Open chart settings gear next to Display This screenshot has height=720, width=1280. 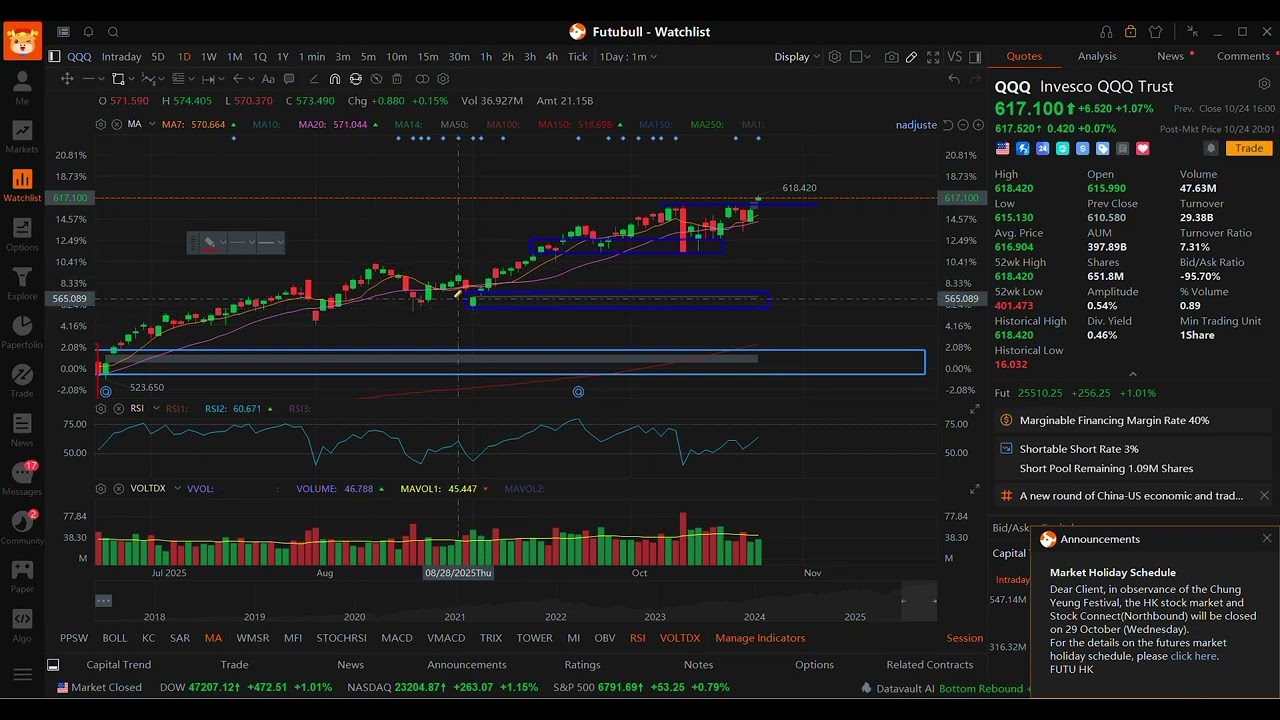click(x=834, y=57)
